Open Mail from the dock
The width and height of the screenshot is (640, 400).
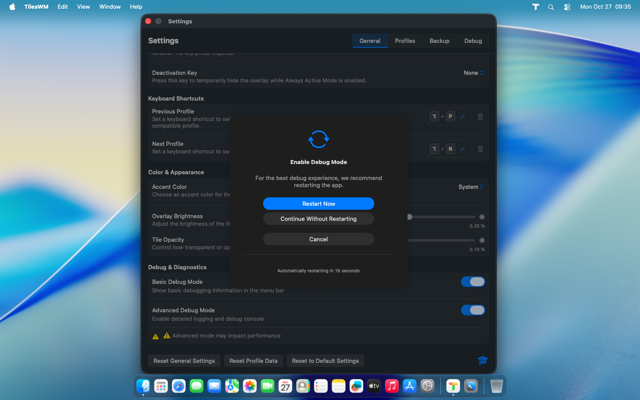(214, 386)
